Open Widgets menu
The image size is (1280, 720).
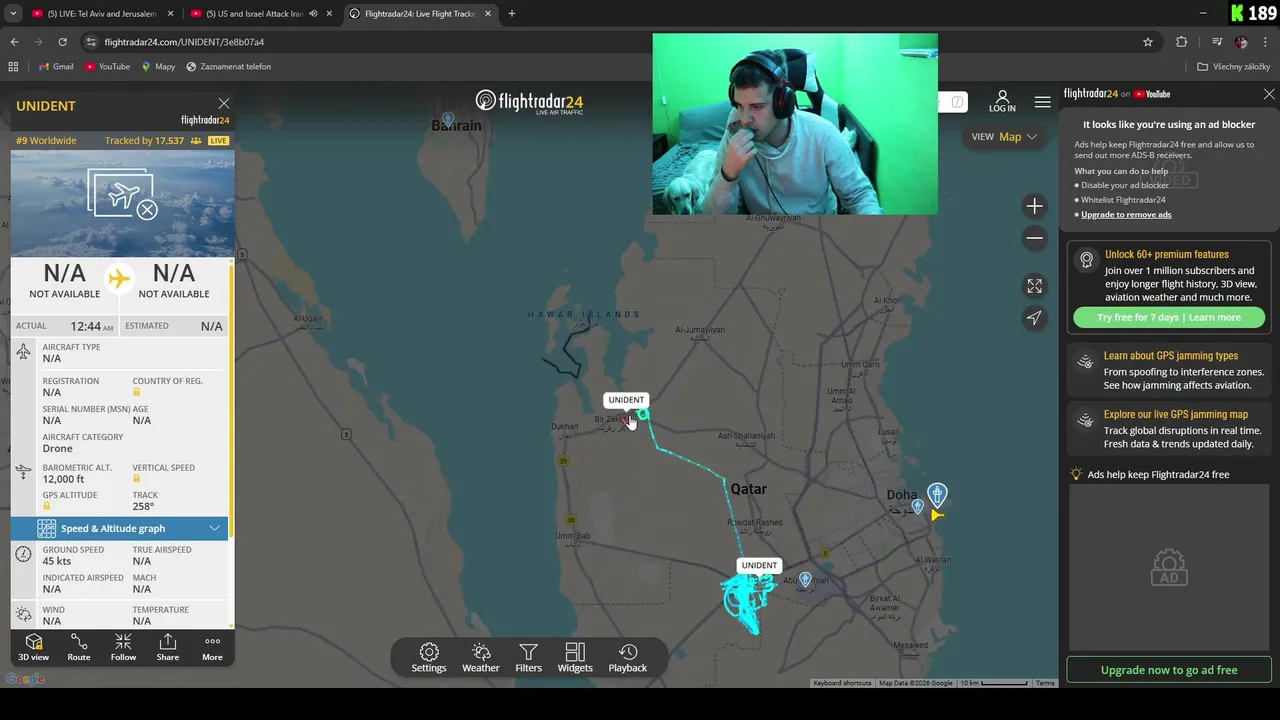pos(575,658)
